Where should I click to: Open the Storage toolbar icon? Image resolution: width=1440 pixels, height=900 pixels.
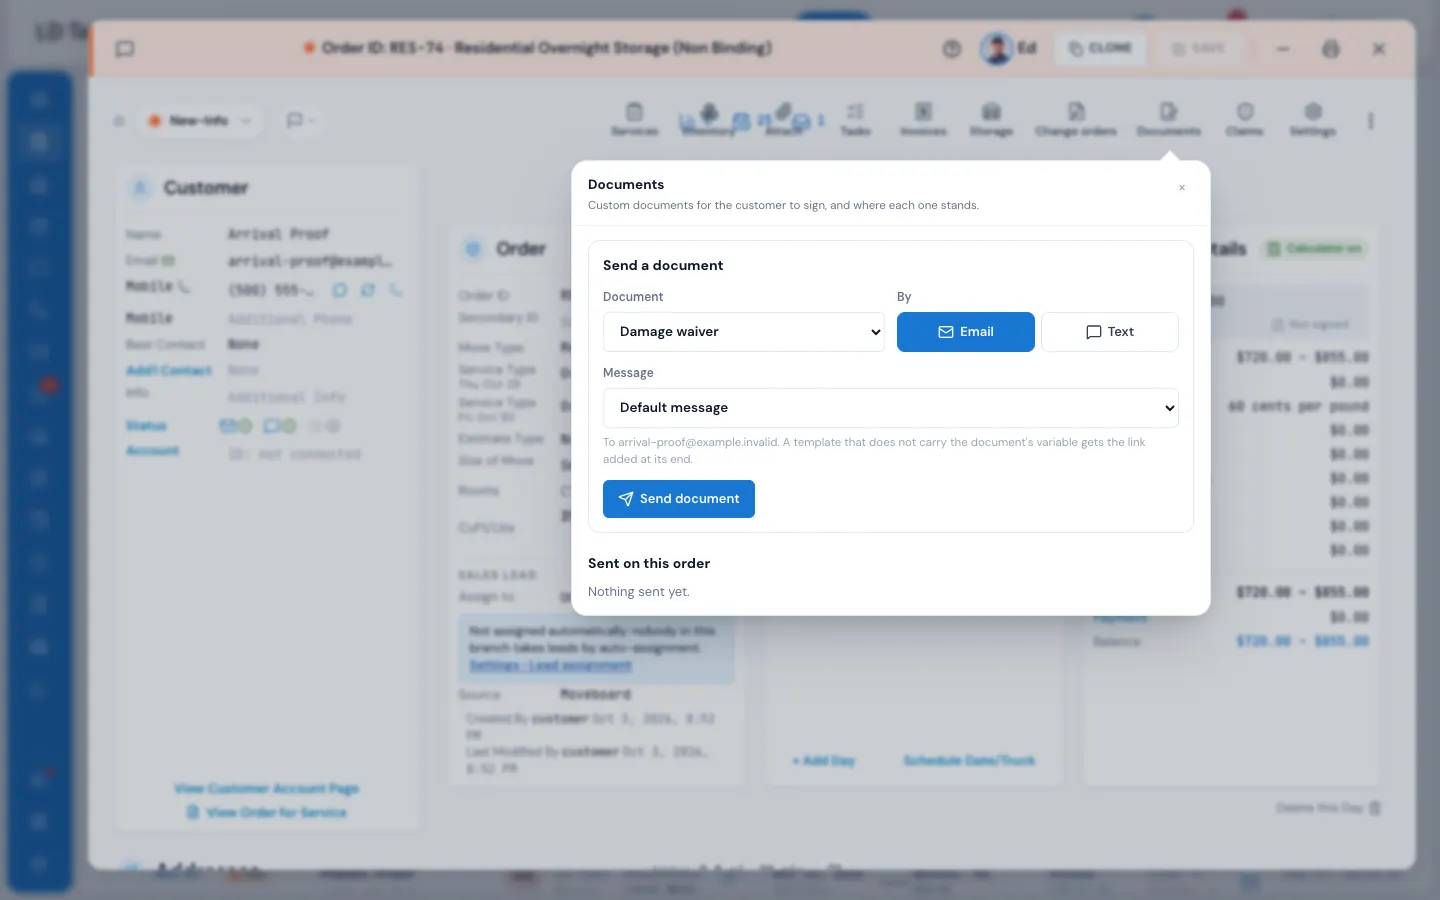click(991, 119)
